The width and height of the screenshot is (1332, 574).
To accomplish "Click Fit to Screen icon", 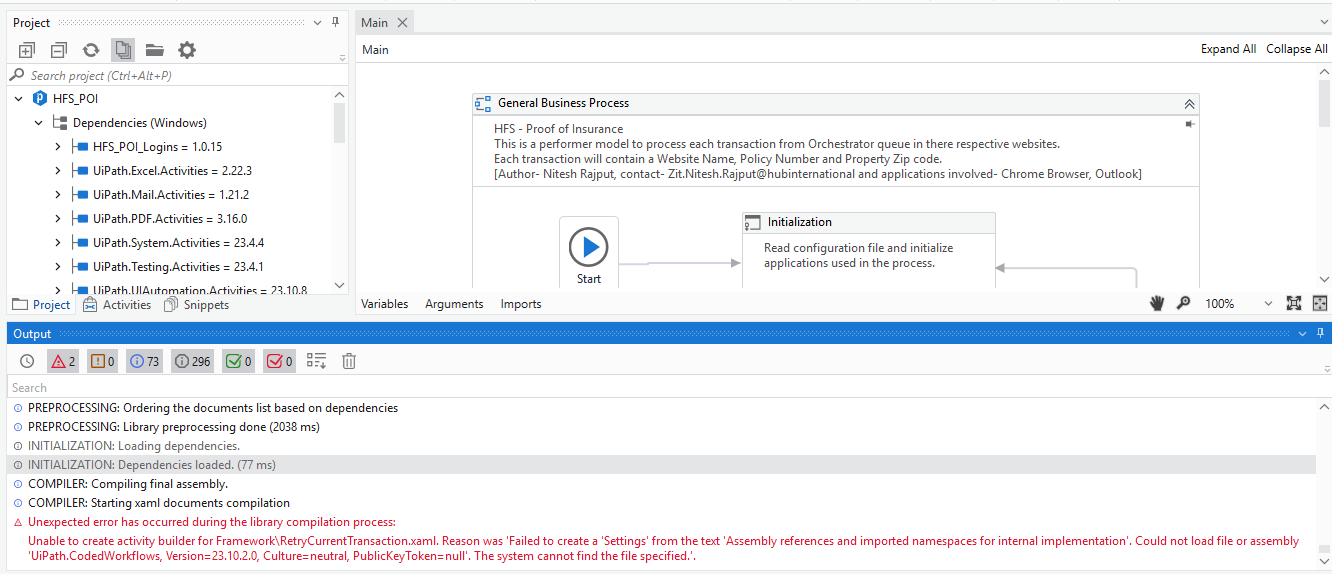I will (1294, 303).
